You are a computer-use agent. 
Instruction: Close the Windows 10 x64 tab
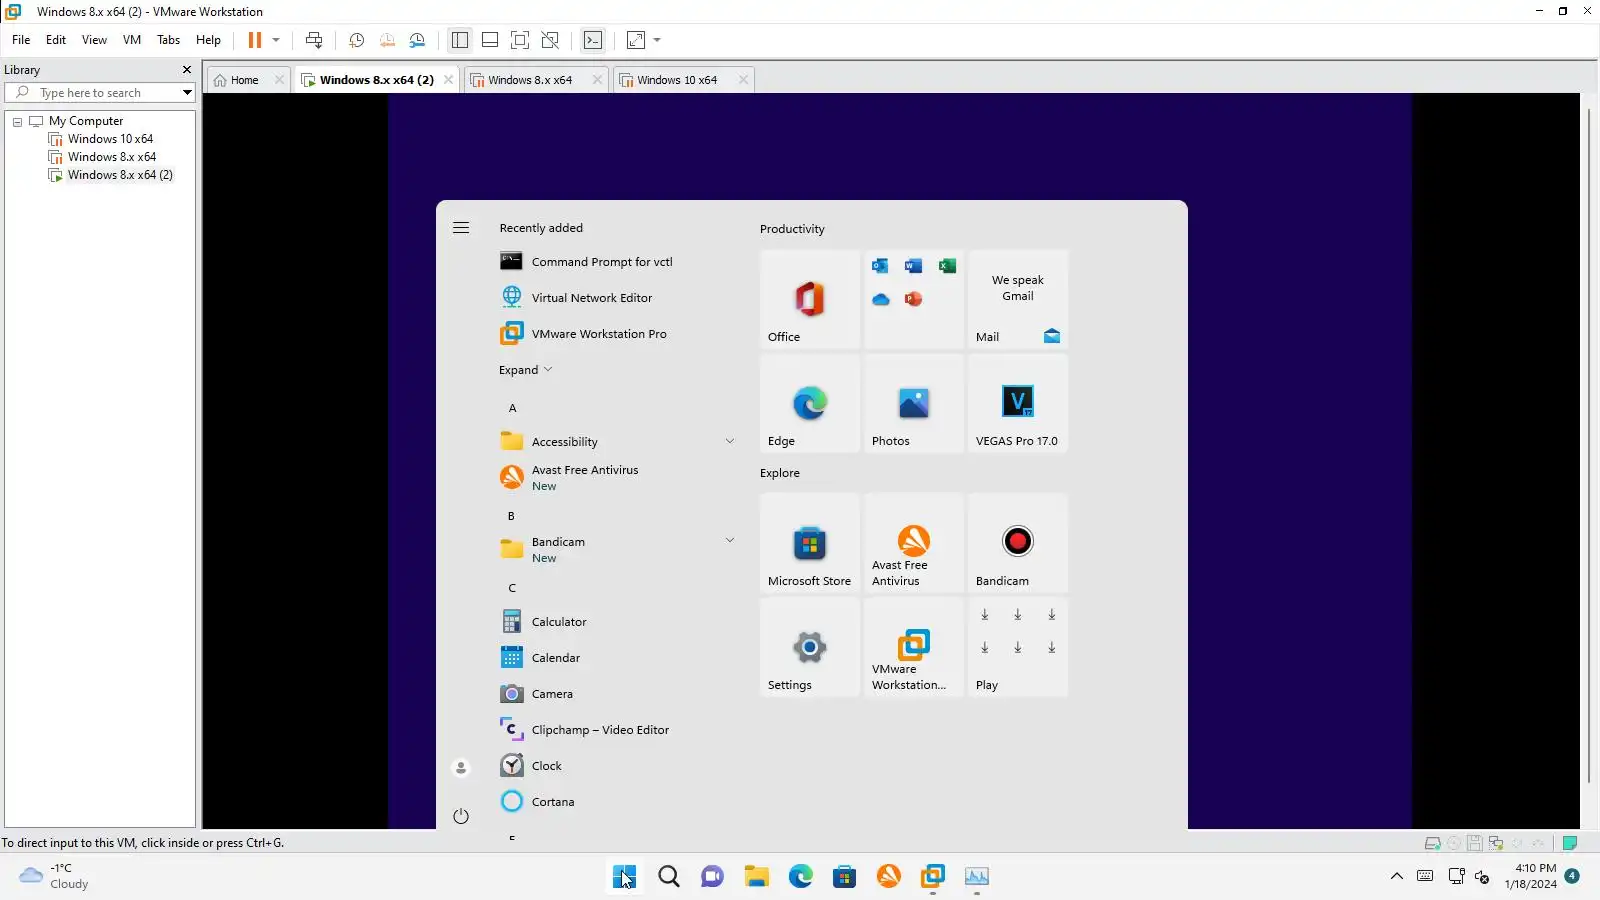[x=743, y=80]
